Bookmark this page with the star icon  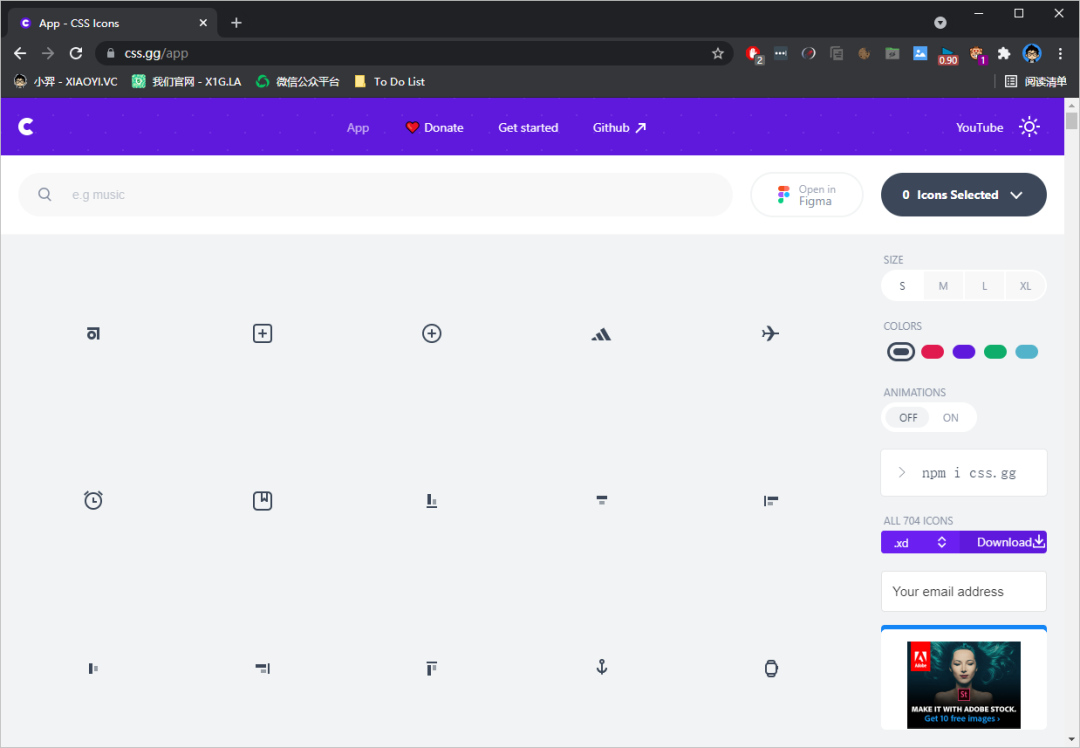pyautogui.click(x=718, y=53)
